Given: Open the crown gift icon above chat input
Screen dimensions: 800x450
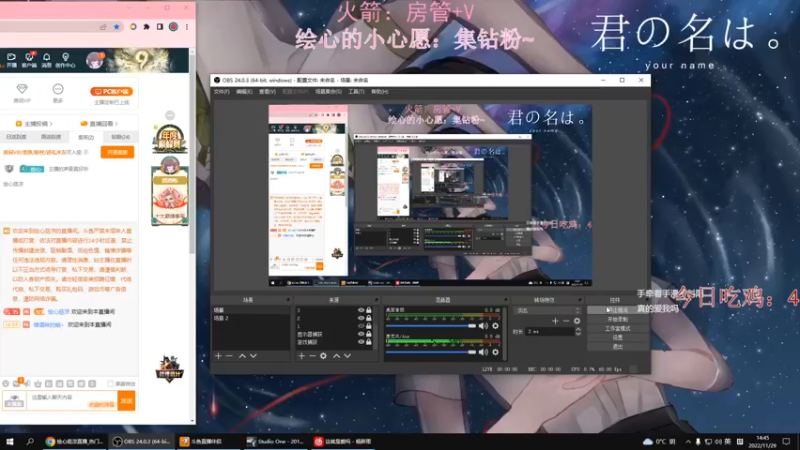Looking at the screenshot, I should click(38, 384).
